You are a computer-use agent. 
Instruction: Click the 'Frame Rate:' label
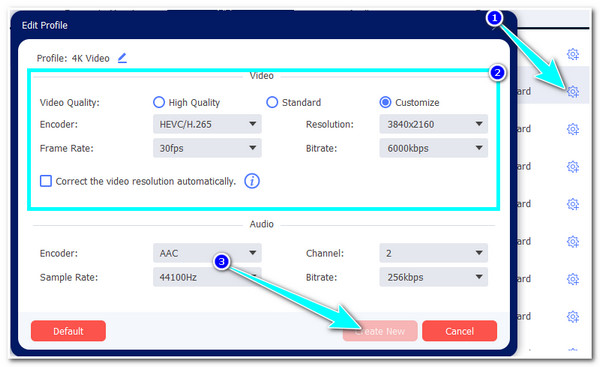[67, 148]
